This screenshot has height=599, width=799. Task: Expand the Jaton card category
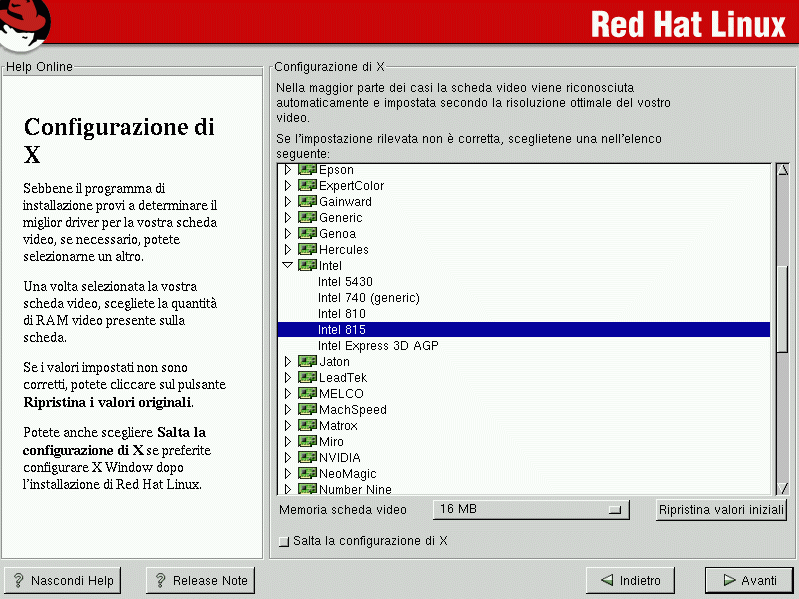tap(288, 362)
